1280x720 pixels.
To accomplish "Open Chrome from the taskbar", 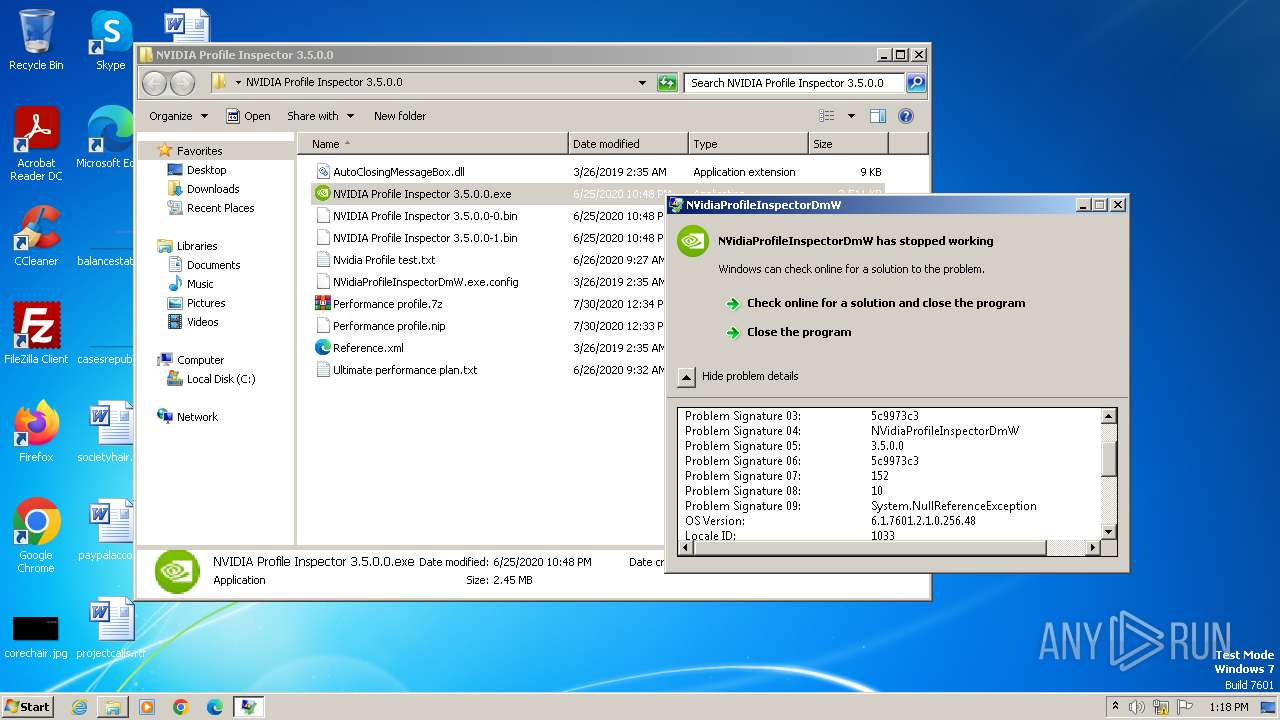I will point(180,707).
